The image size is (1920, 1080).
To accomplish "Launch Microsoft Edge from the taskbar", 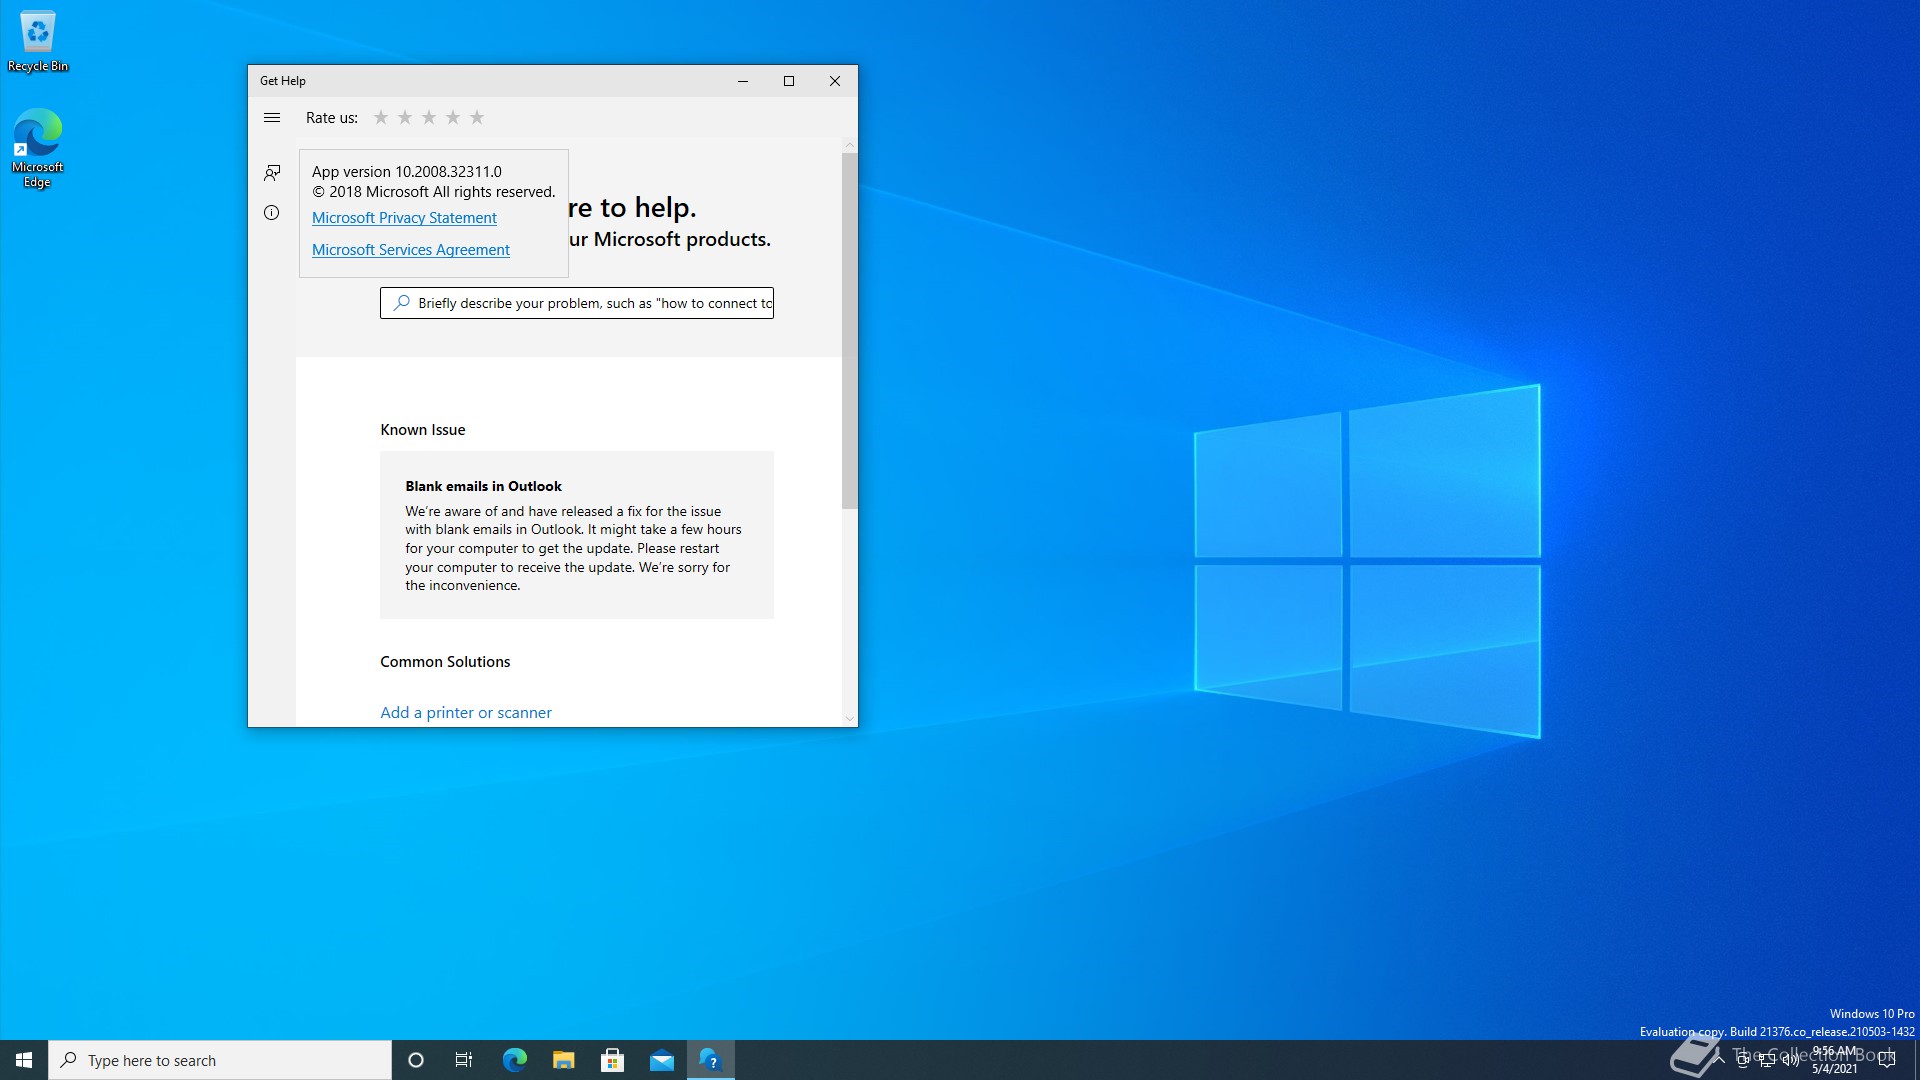I will 514,1060.
